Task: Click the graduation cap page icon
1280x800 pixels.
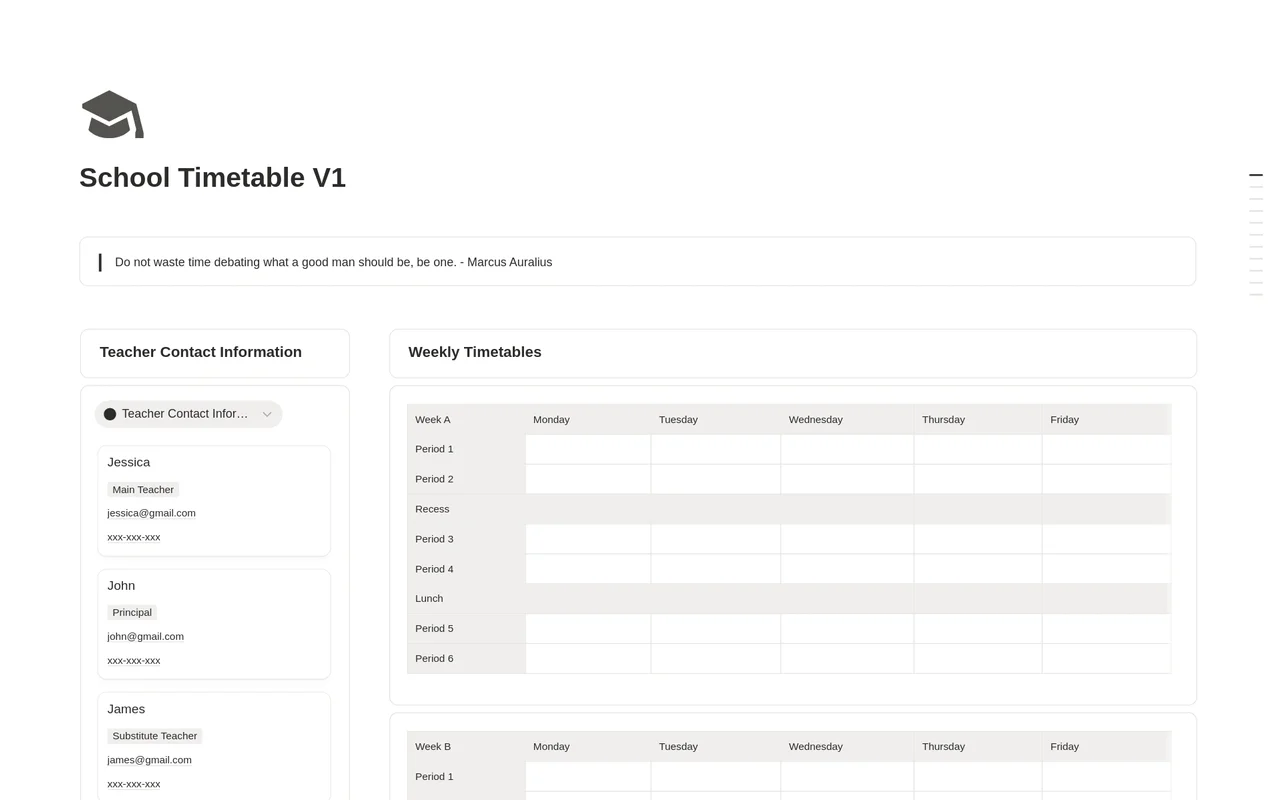Action: pos(112,114)
